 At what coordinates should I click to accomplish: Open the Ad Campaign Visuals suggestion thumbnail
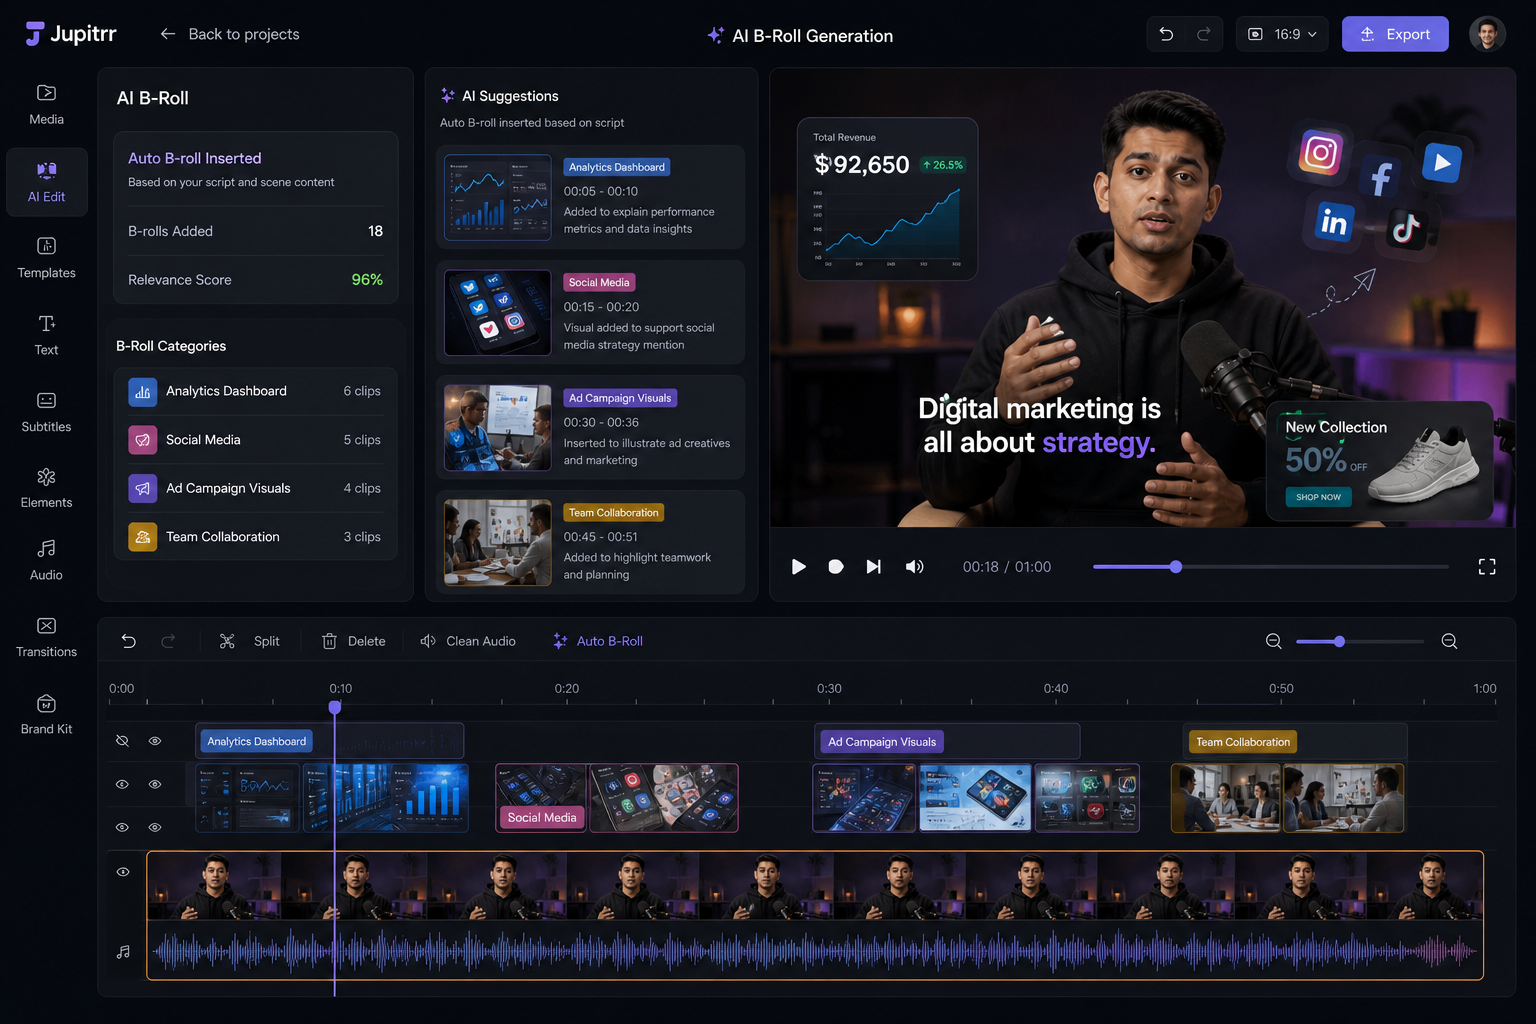[x=498, y=428]
